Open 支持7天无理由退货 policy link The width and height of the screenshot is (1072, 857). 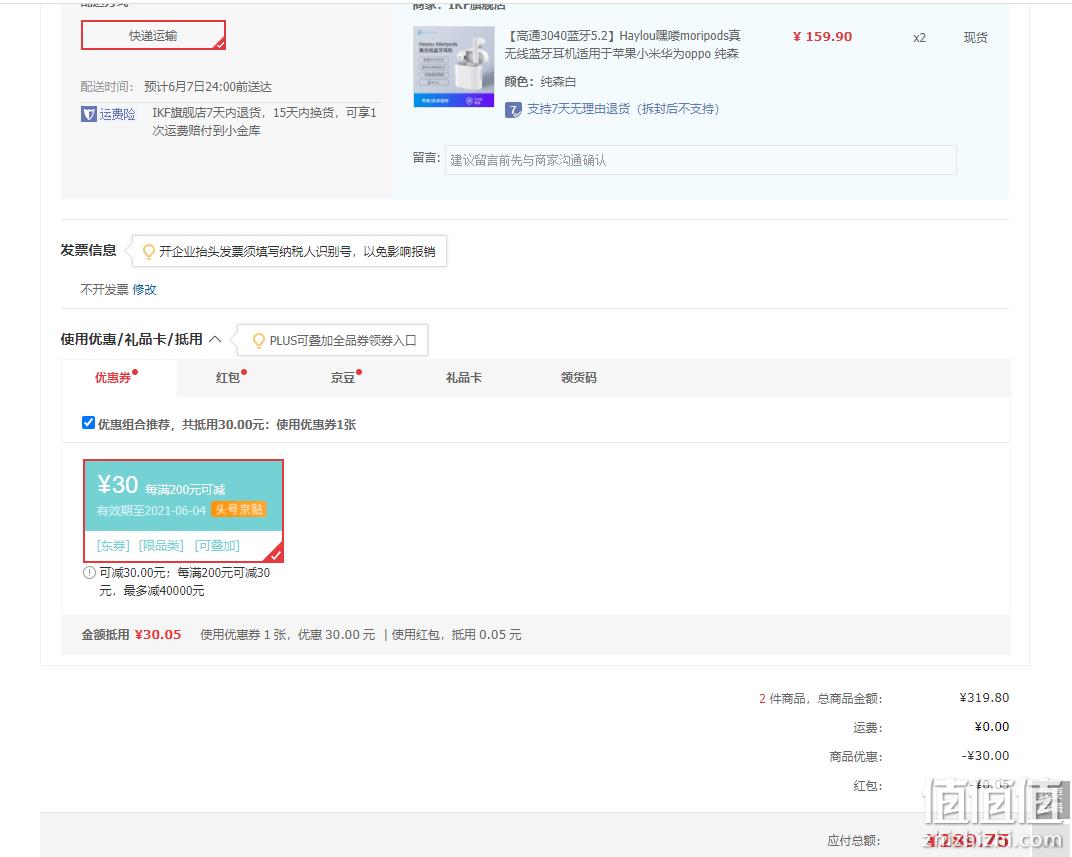point(623,109)
